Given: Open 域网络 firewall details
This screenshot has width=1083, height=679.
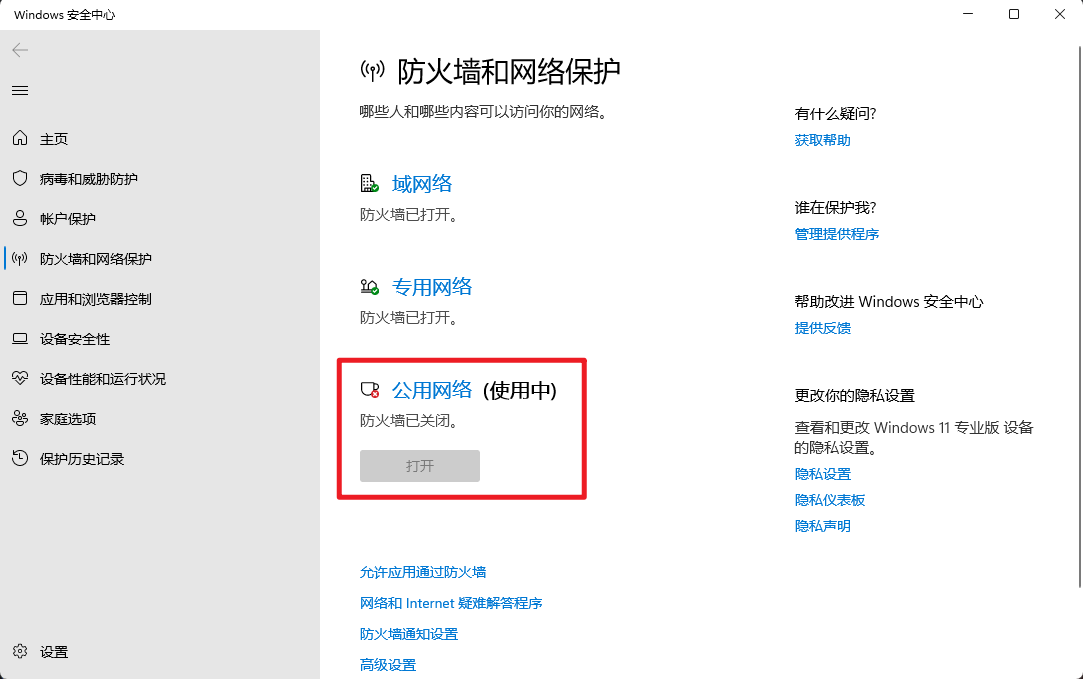Looking at the screenshot, I should point(422,183).
